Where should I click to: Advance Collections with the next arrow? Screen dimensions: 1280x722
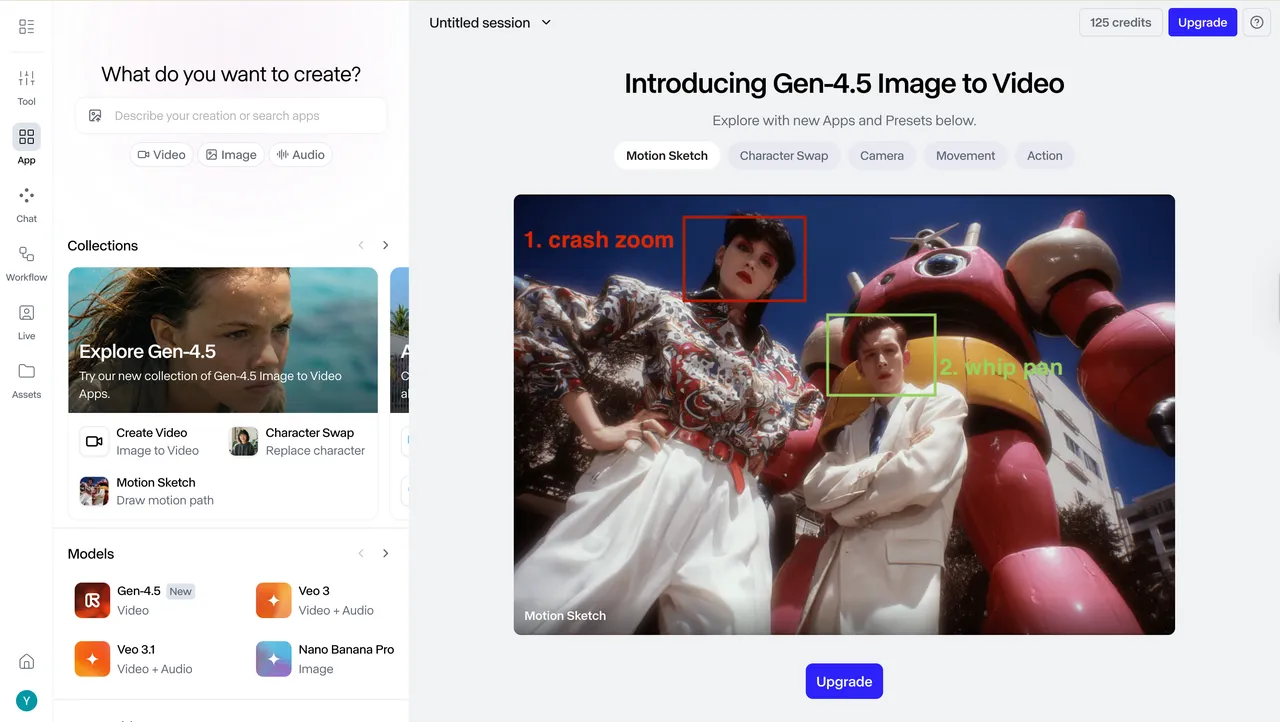(x=386, y=246)
